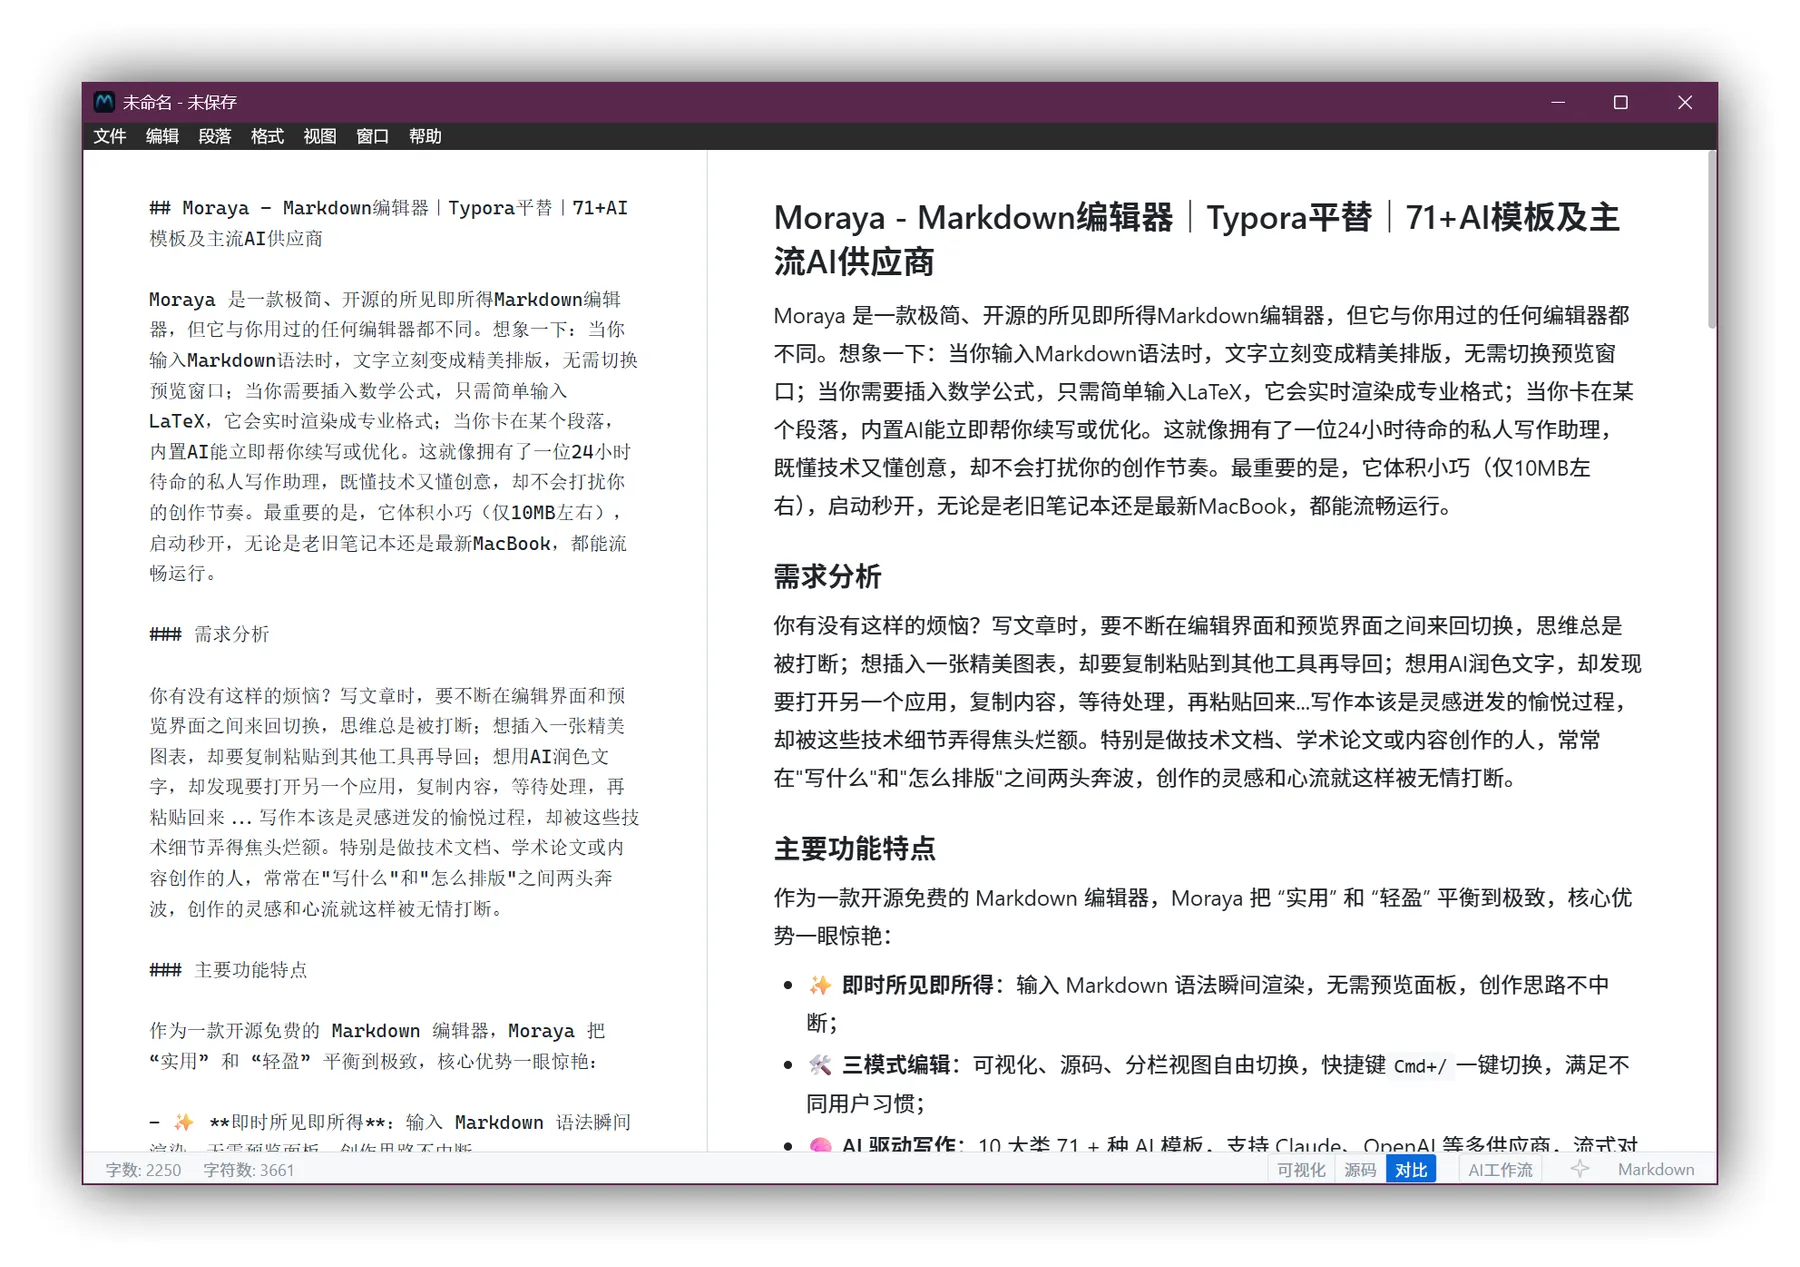Open the AI工作流 panel
1800x1267 pixels.
(x=1499, y=1169)
